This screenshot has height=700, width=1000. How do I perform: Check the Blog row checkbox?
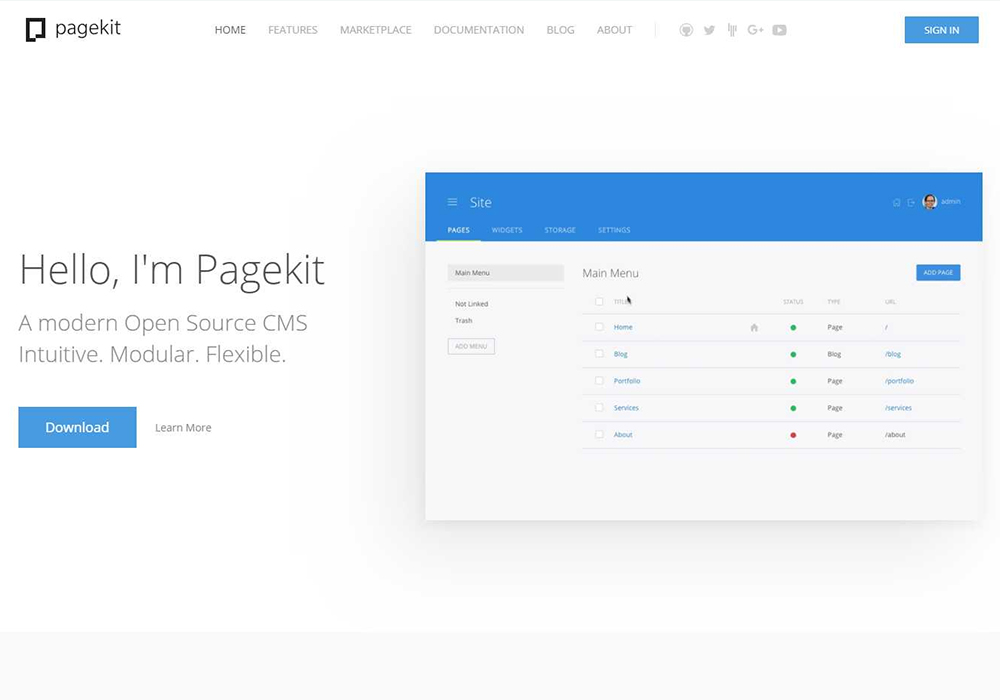(x=599, y=354)
